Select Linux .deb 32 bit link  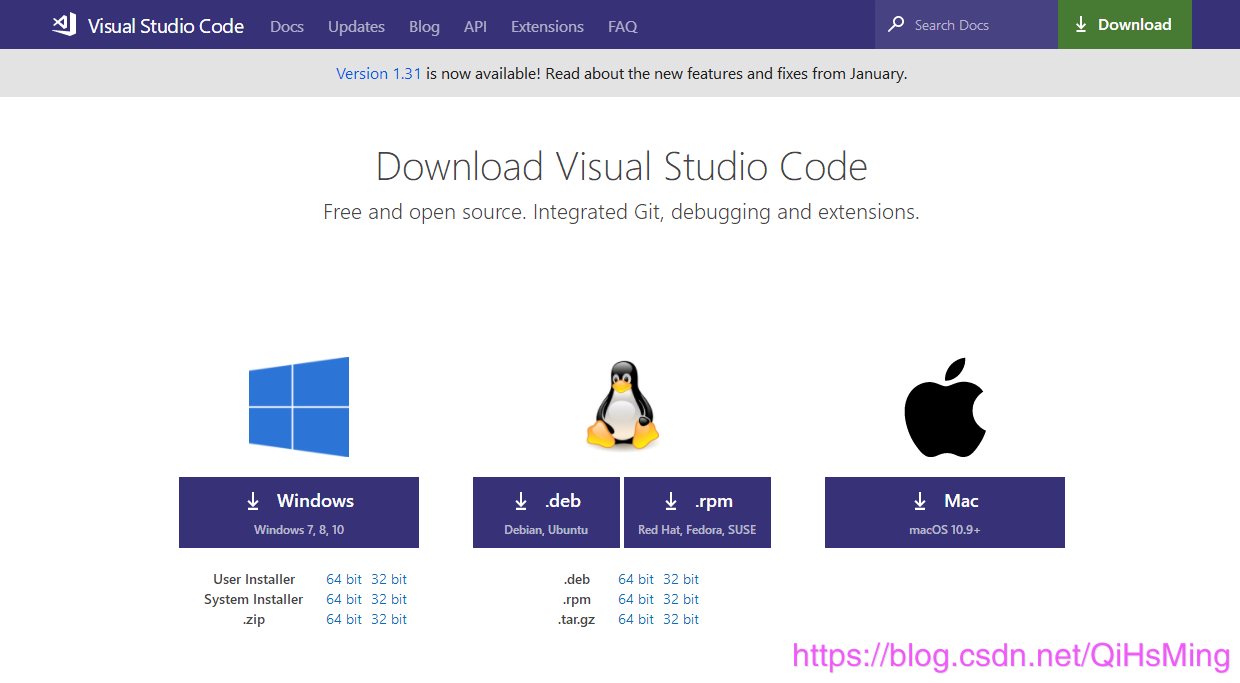tap(681, 579)
